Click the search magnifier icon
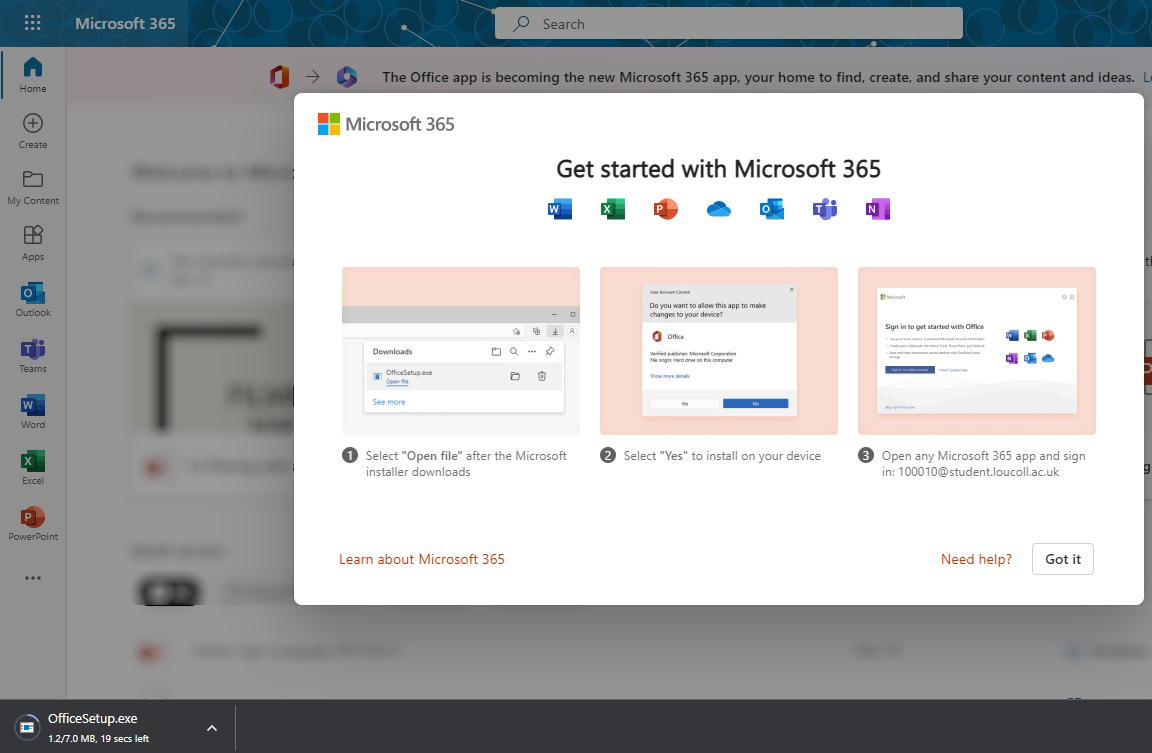Screen dimensions: 1152x753 tap(522, 24)
